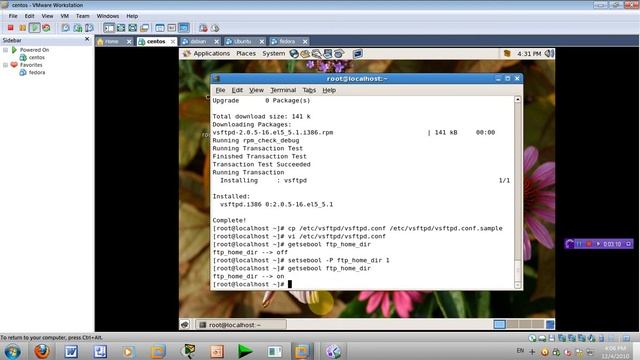The image size is (640, 360).
Task: Open the Snapshot Manager toolbar icon
Action: coord(89,28)
